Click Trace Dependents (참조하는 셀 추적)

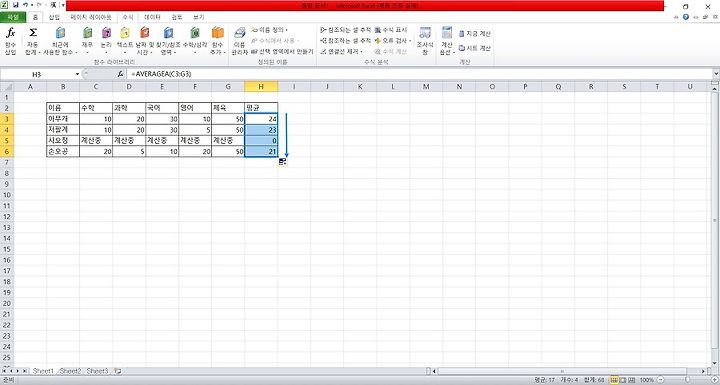[x=345, y=41]
